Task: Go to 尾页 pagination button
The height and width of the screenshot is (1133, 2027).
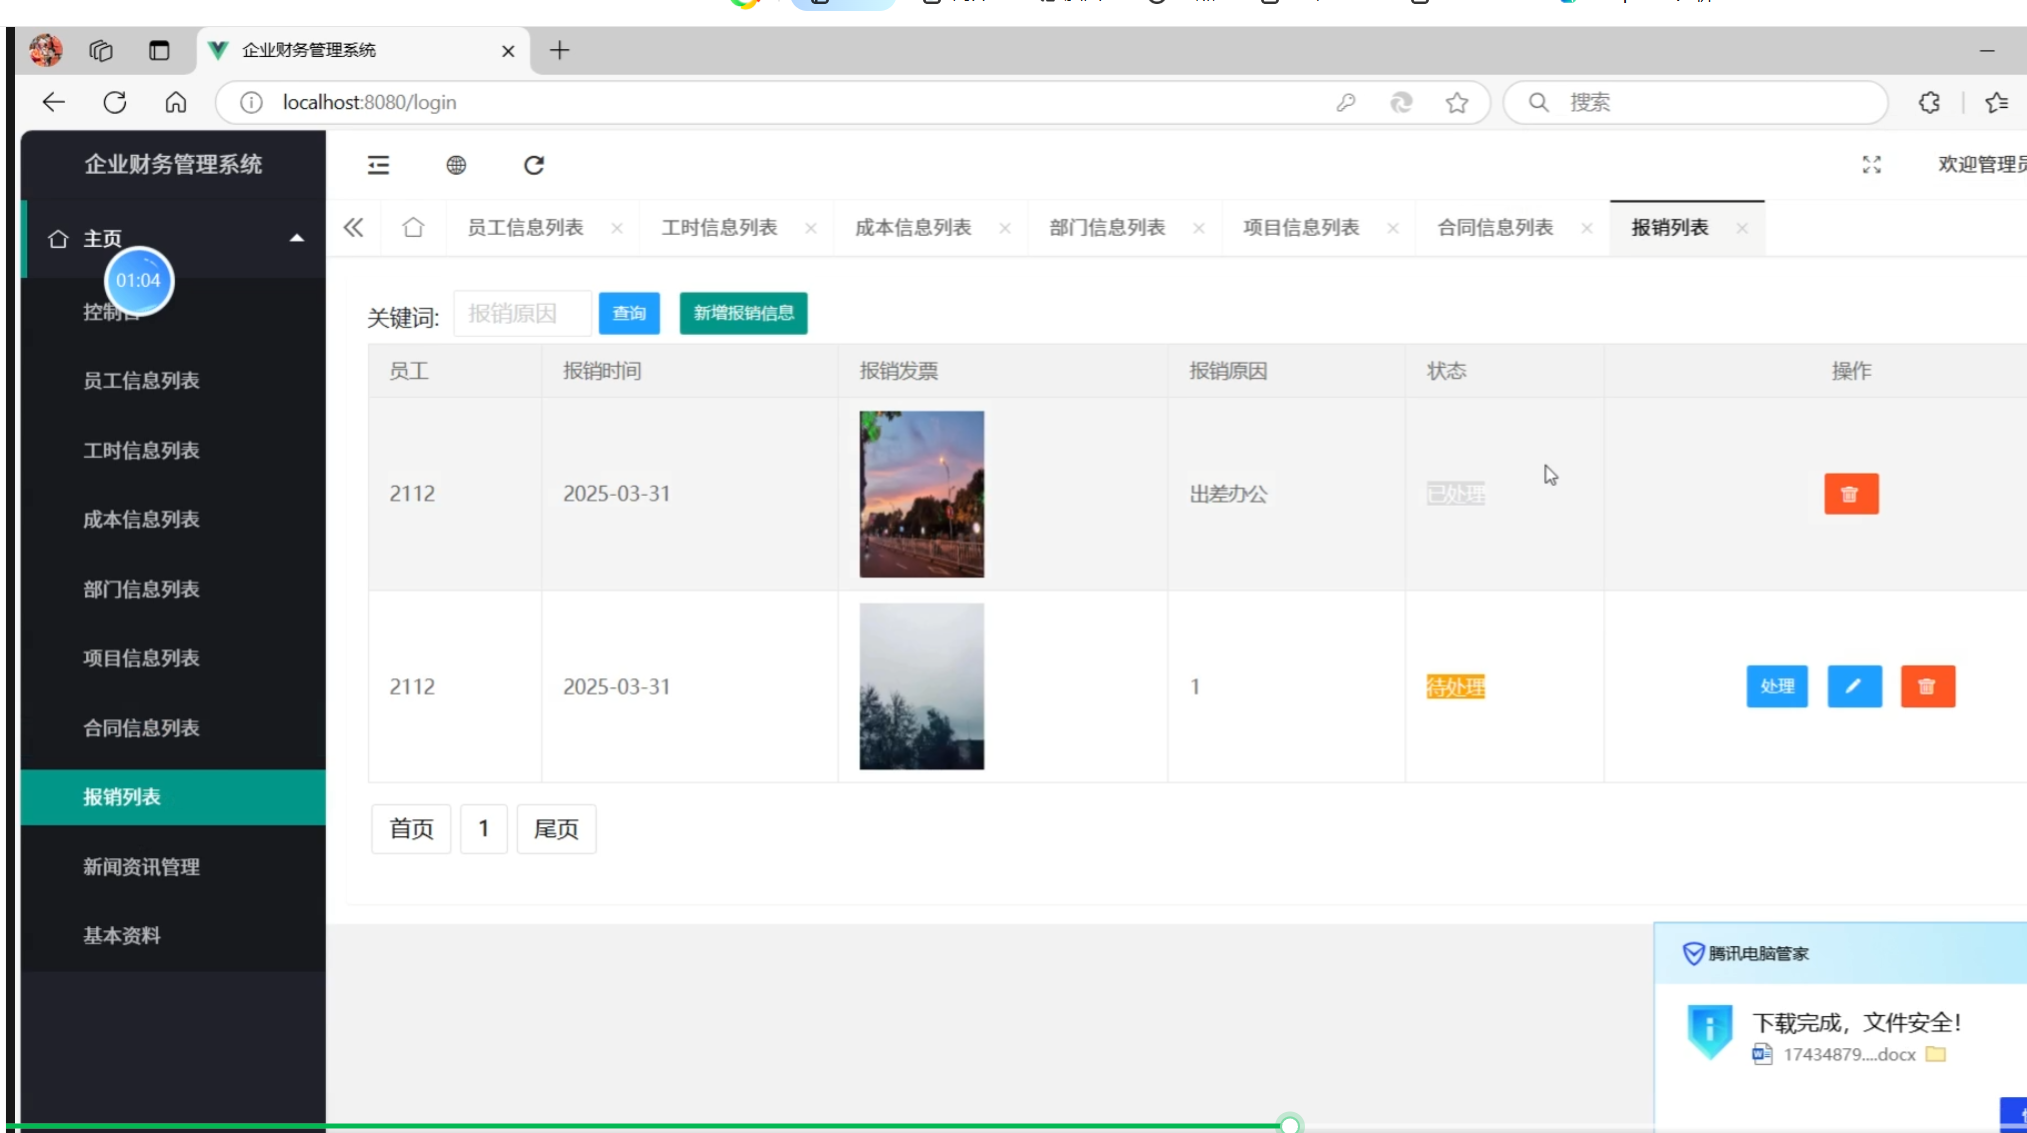Action: pos(556,829)
